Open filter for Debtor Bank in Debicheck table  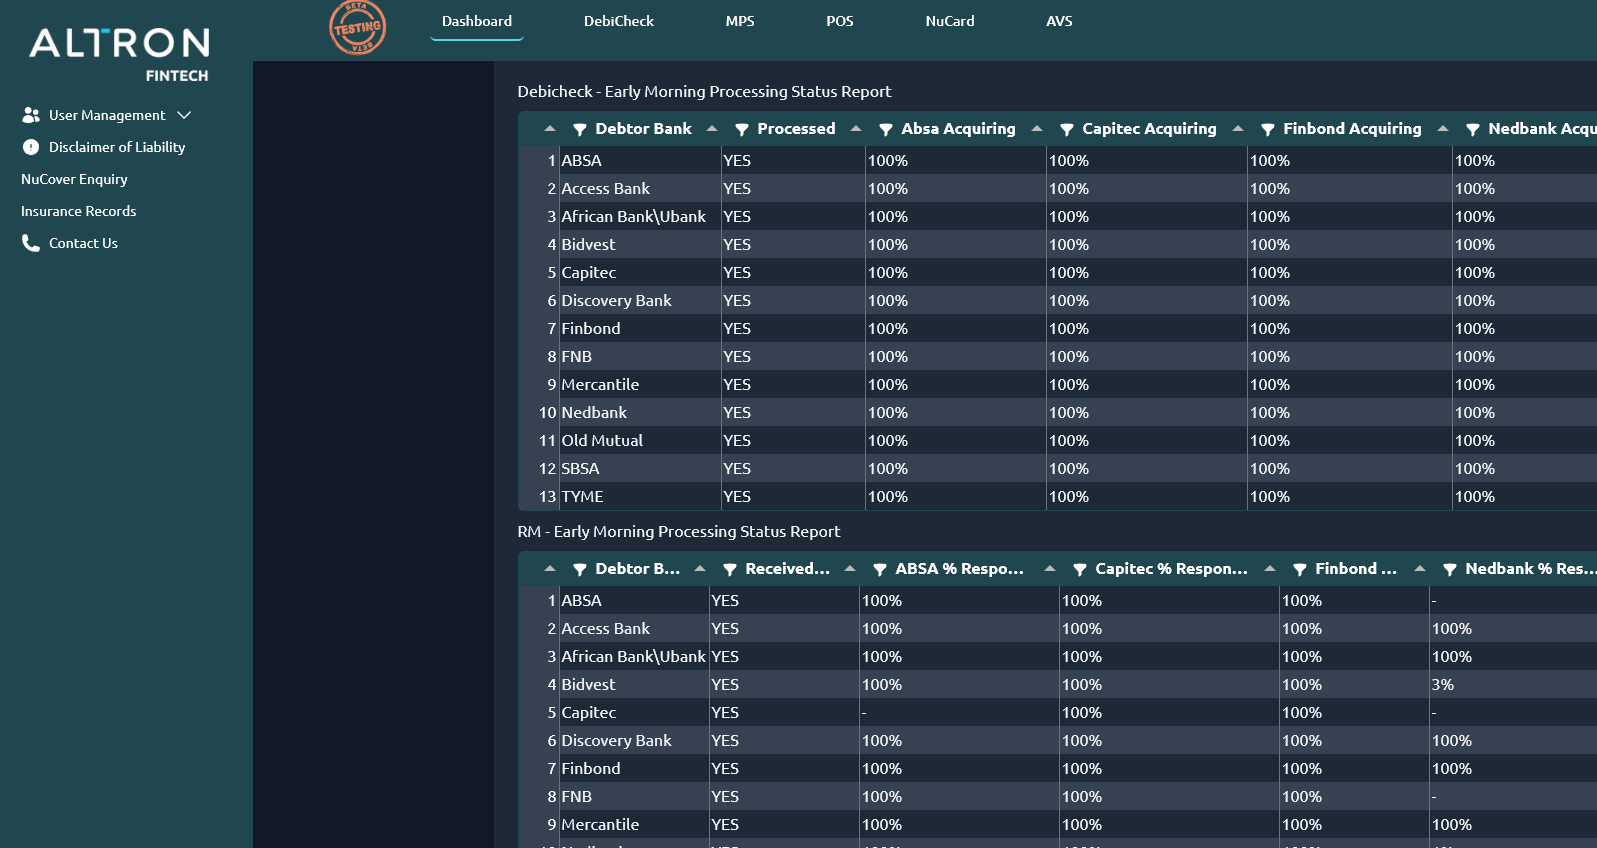[580, 129]
